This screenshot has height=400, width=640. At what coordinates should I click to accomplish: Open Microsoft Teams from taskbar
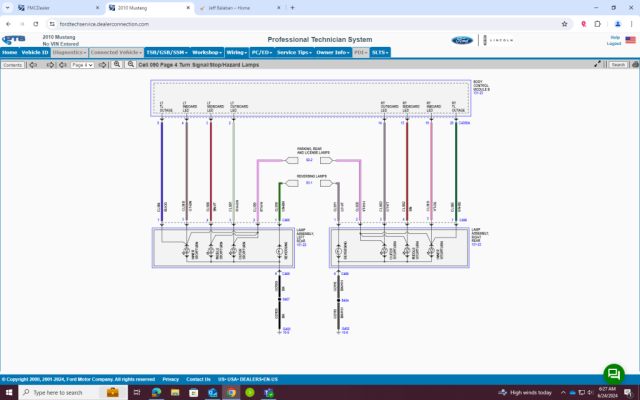coord(269,392)
